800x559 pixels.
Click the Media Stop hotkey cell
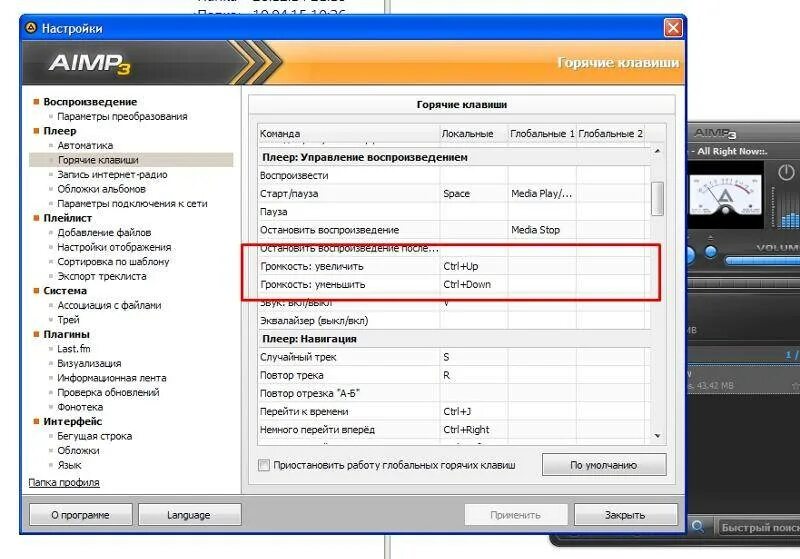542,230
